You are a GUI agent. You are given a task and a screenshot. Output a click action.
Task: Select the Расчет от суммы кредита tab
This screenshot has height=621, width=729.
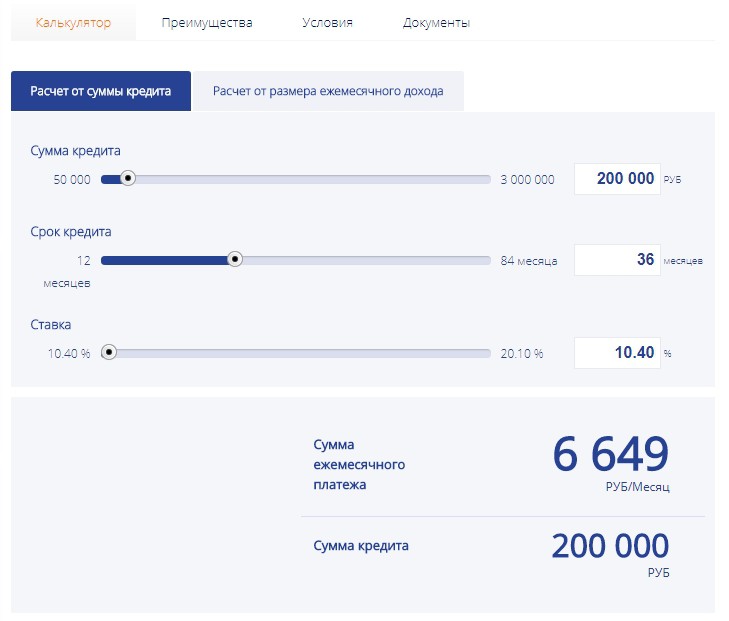tap(101, 91)
